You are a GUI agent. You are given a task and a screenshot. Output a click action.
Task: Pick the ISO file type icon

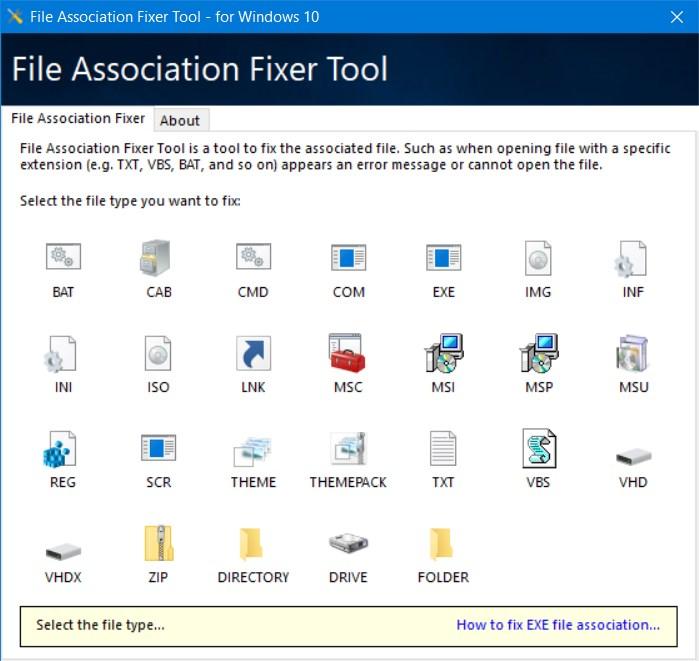click(158, 353)
